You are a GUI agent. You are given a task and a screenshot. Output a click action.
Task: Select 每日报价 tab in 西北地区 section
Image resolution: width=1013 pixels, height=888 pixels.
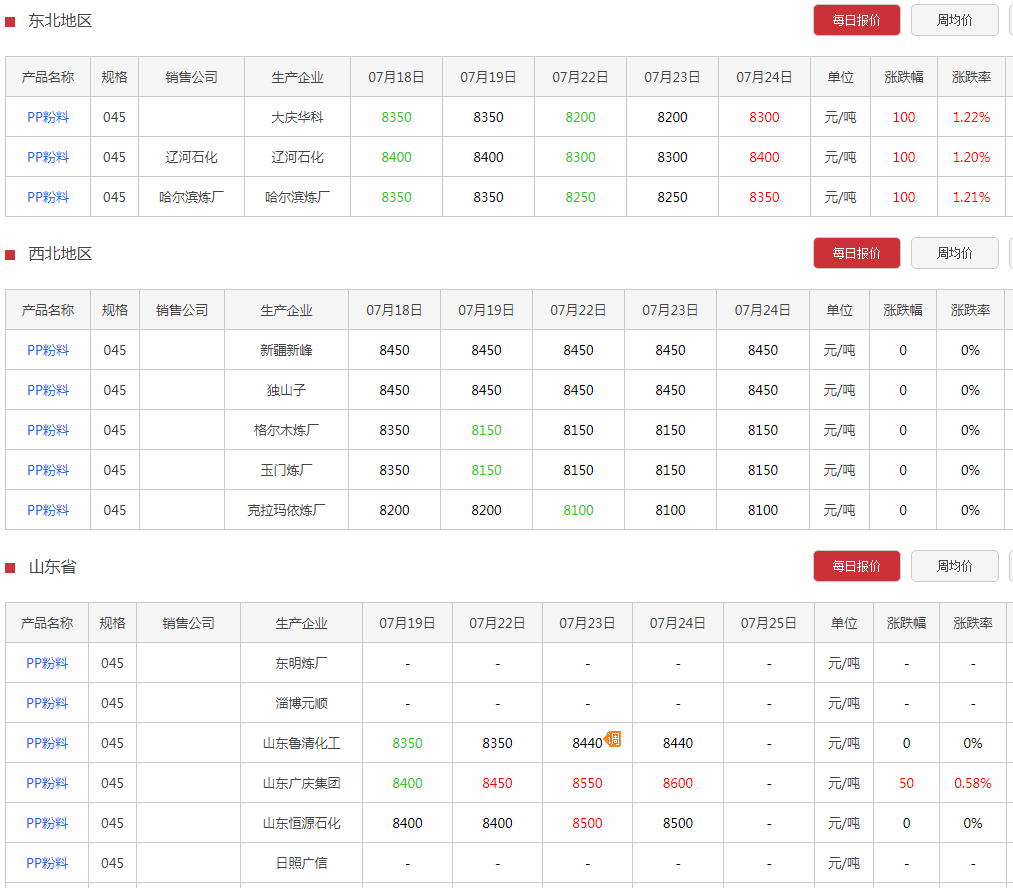pos(857,253)
